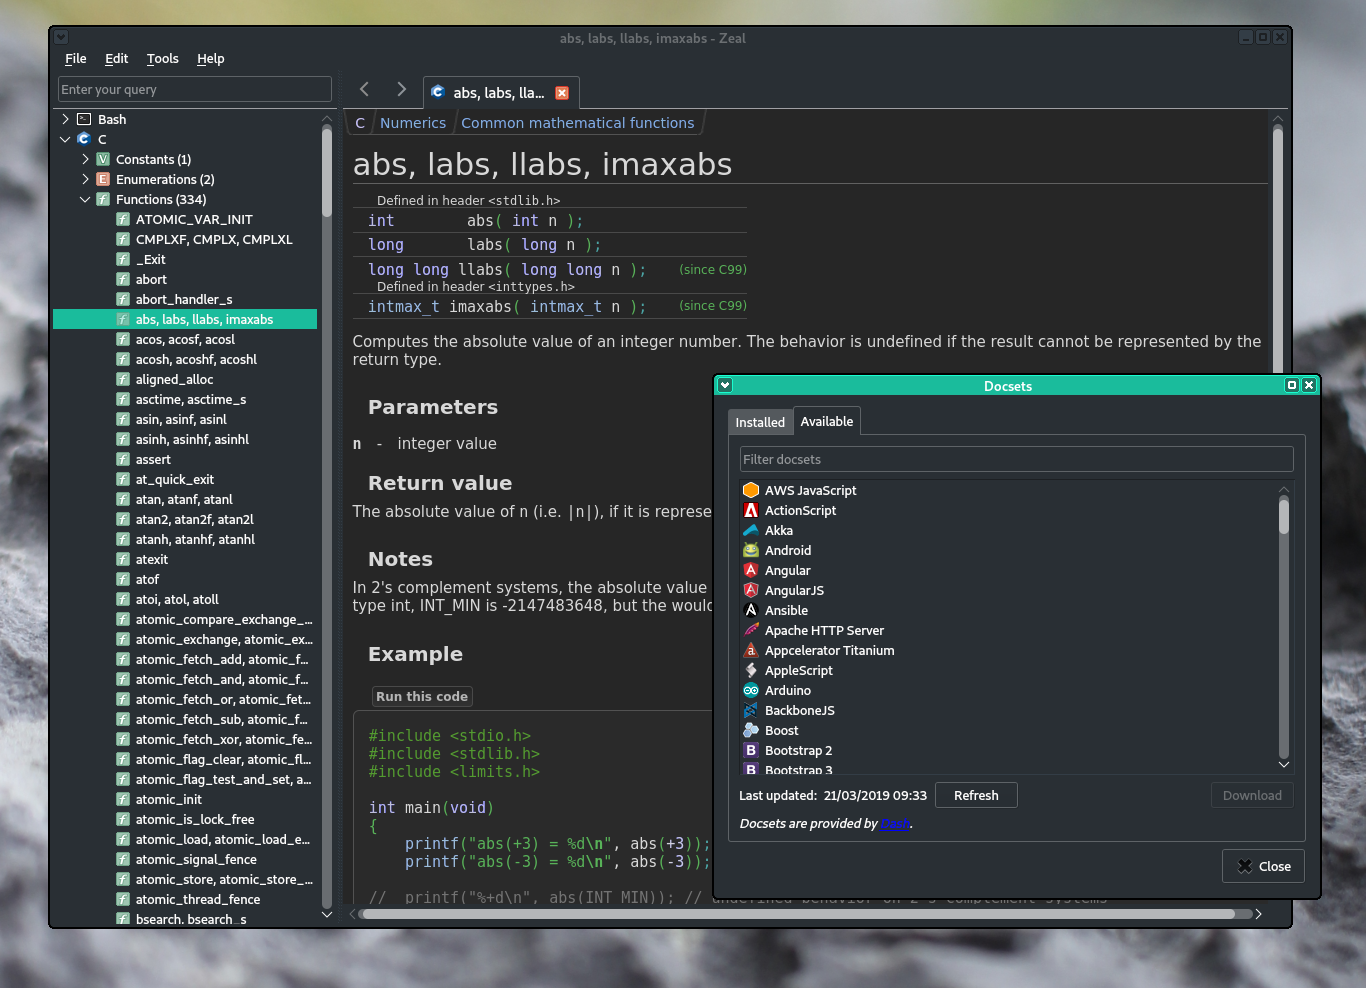Image resolution: width=1366 pixels, height=988 pixels.
Task: Close the abs, labs tab with red X
Action: point(562,93)
